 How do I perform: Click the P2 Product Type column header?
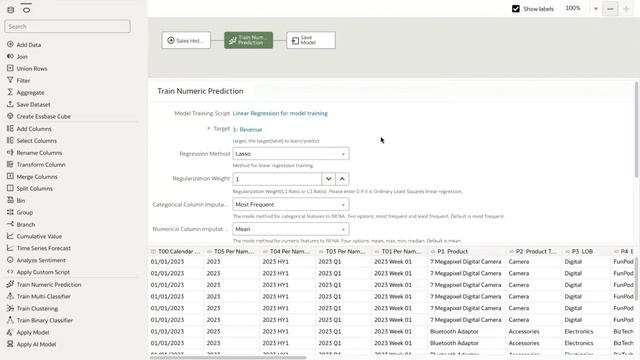click(534, 251)
